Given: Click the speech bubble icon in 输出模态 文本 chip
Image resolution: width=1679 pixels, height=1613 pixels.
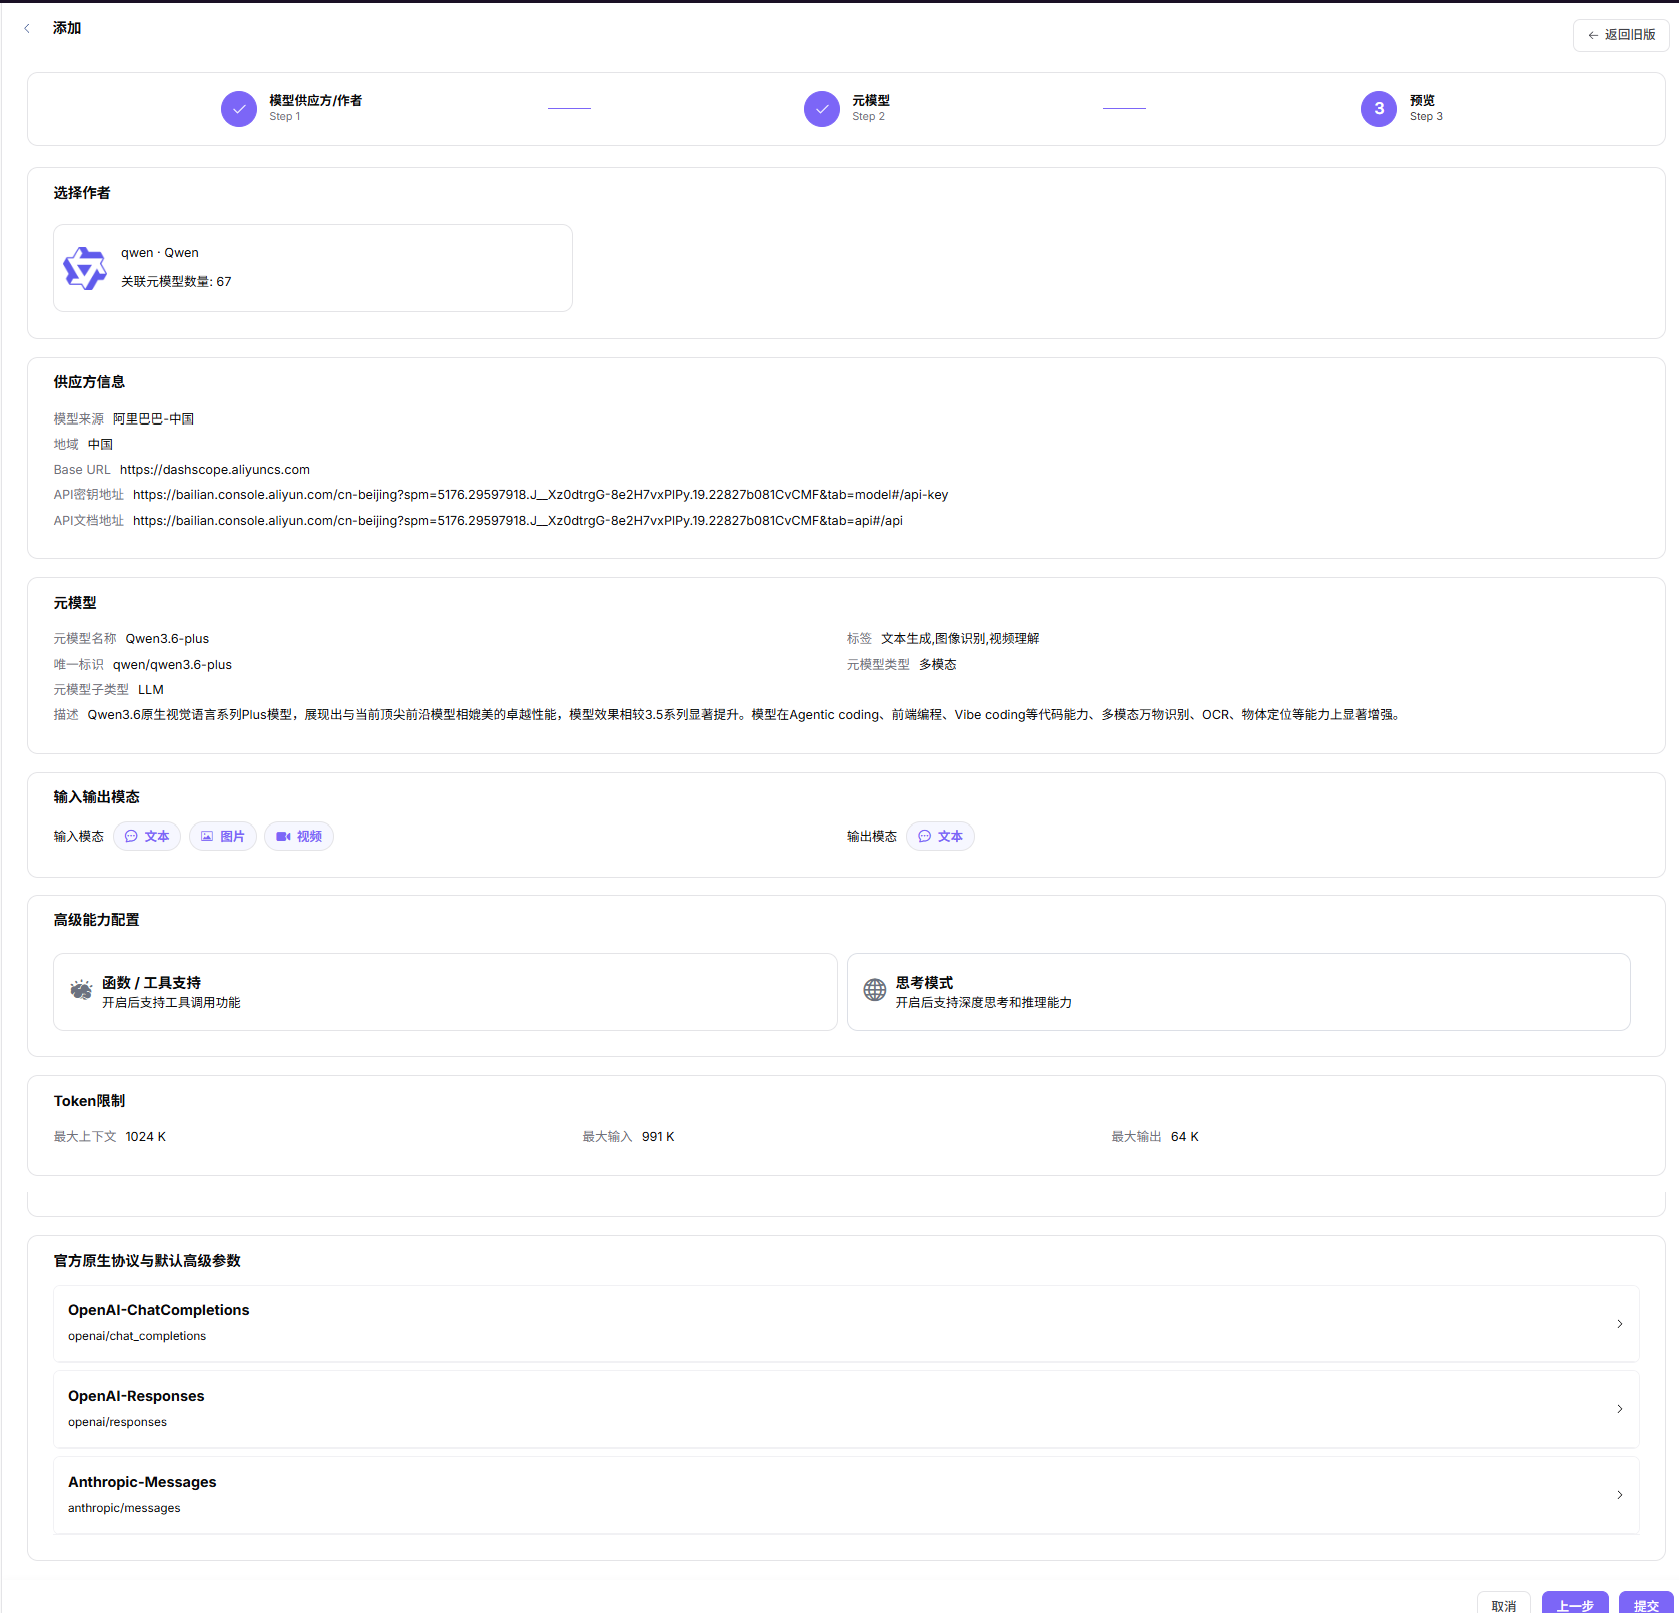Looking at the screenshot, I should pyautogui.click(x=925, y=837).
